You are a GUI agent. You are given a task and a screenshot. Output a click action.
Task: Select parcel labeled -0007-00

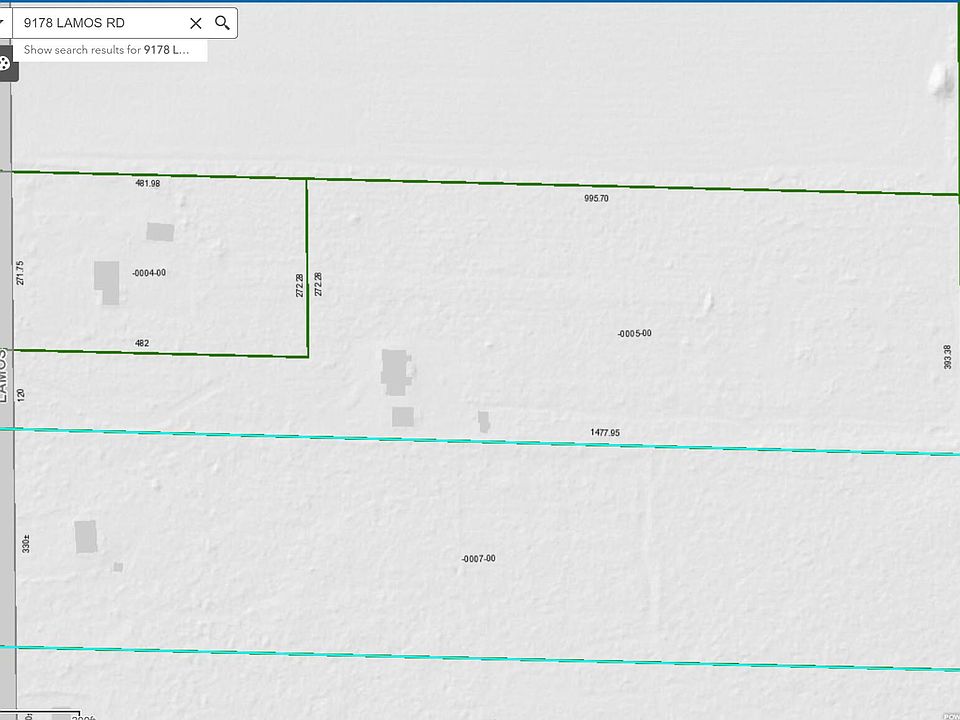(478, 558)
